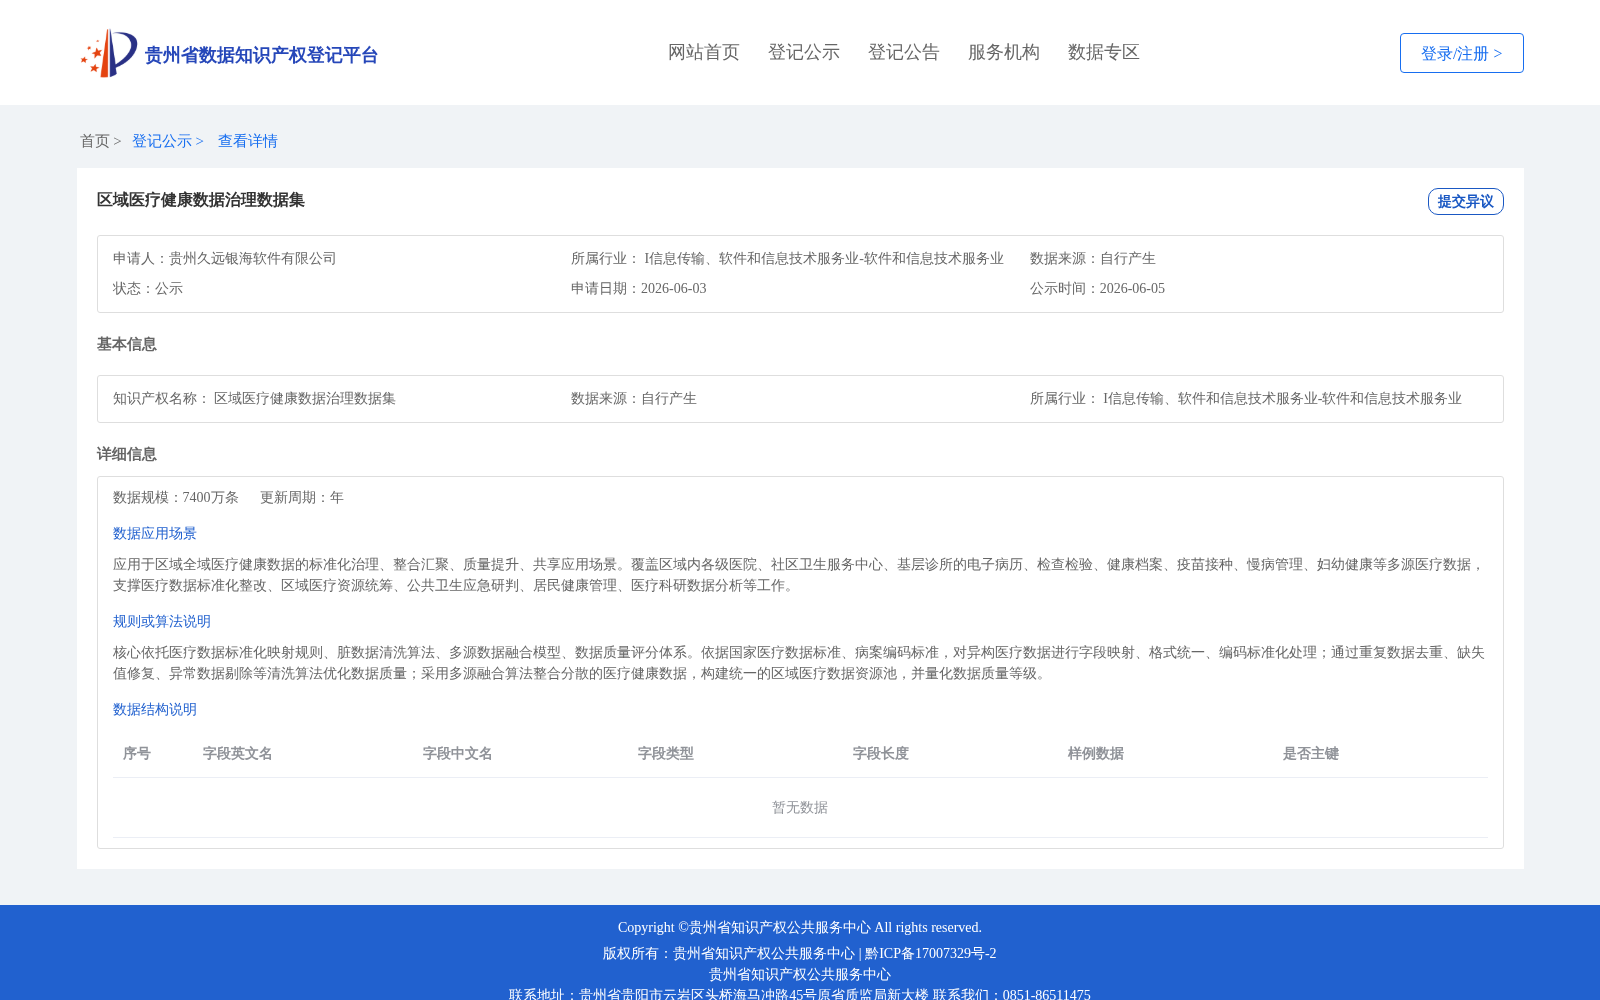Click 字段长度 column header
The height and width of the screenshot is (1000, 1600).
click(881, 753)
